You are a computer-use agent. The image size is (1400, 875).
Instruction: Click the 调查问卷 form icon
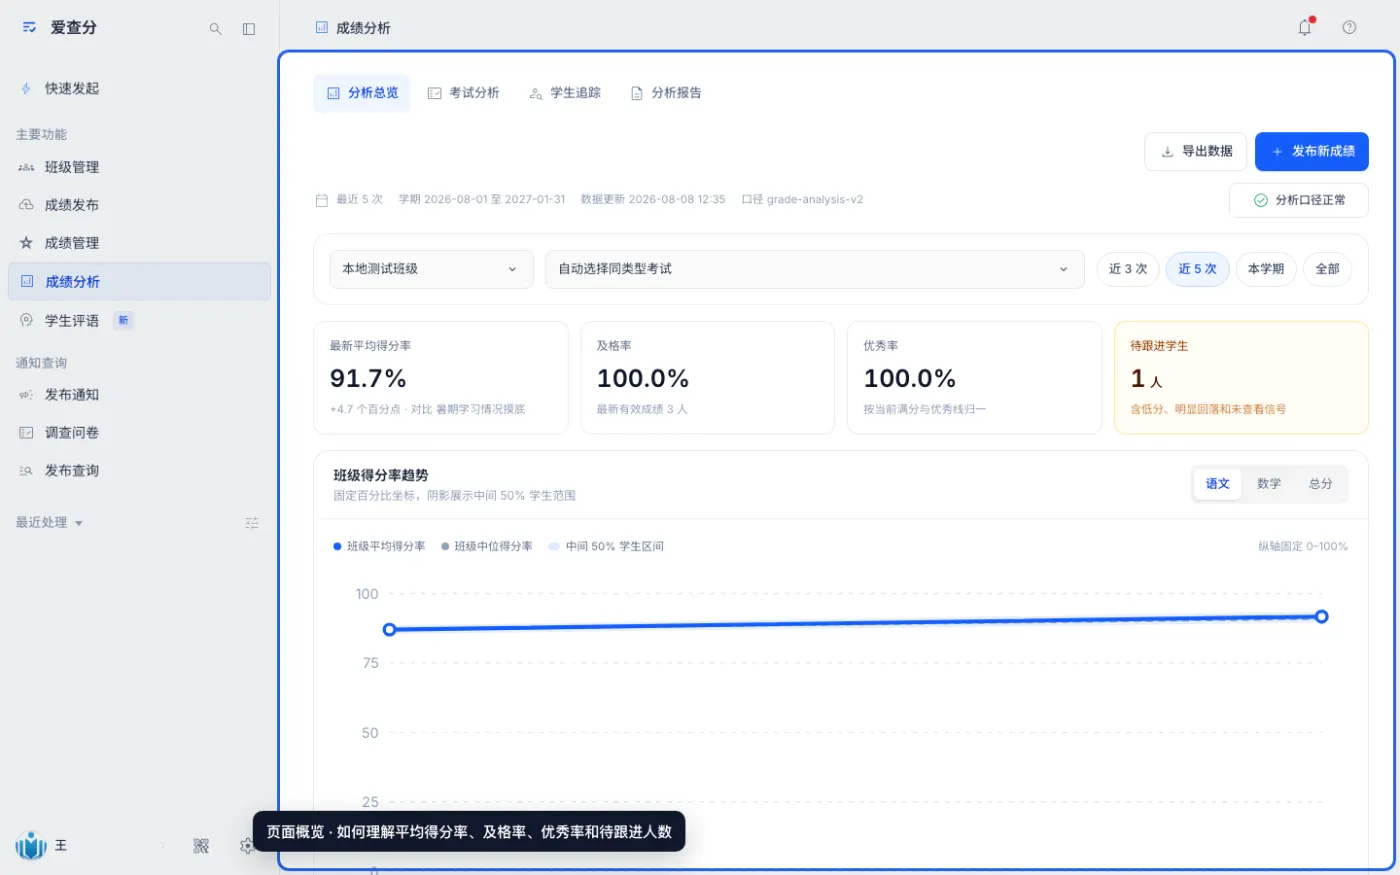pyautogui.click(x=26, y=433)
